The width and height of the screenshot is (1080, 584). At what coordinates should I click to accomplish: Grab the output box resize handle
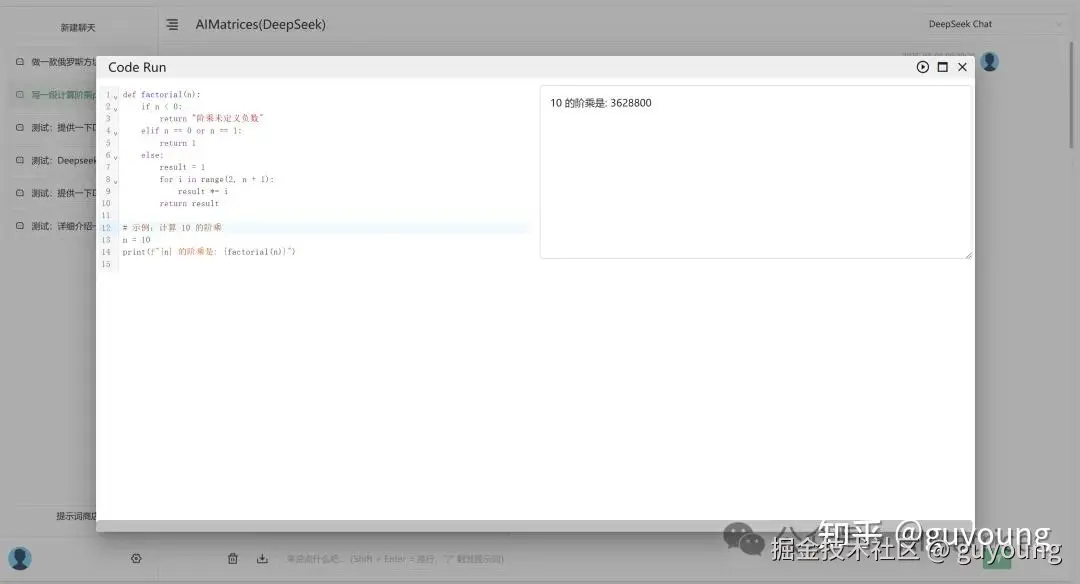[x=968, y=255]
